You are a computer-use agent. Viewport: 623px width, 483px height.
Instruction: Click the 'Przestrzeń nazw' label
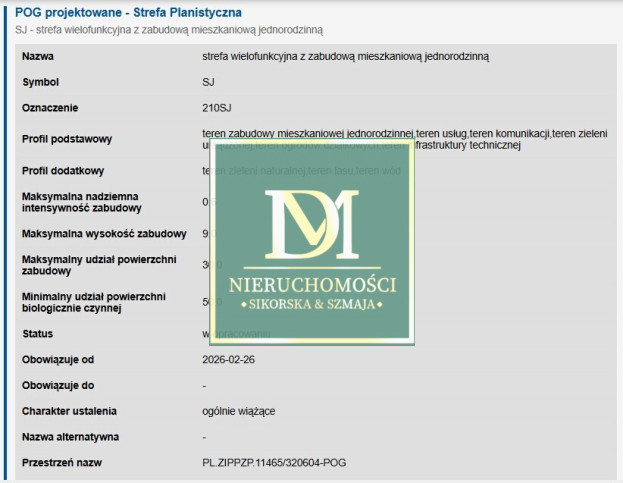(x=62, y=463)
